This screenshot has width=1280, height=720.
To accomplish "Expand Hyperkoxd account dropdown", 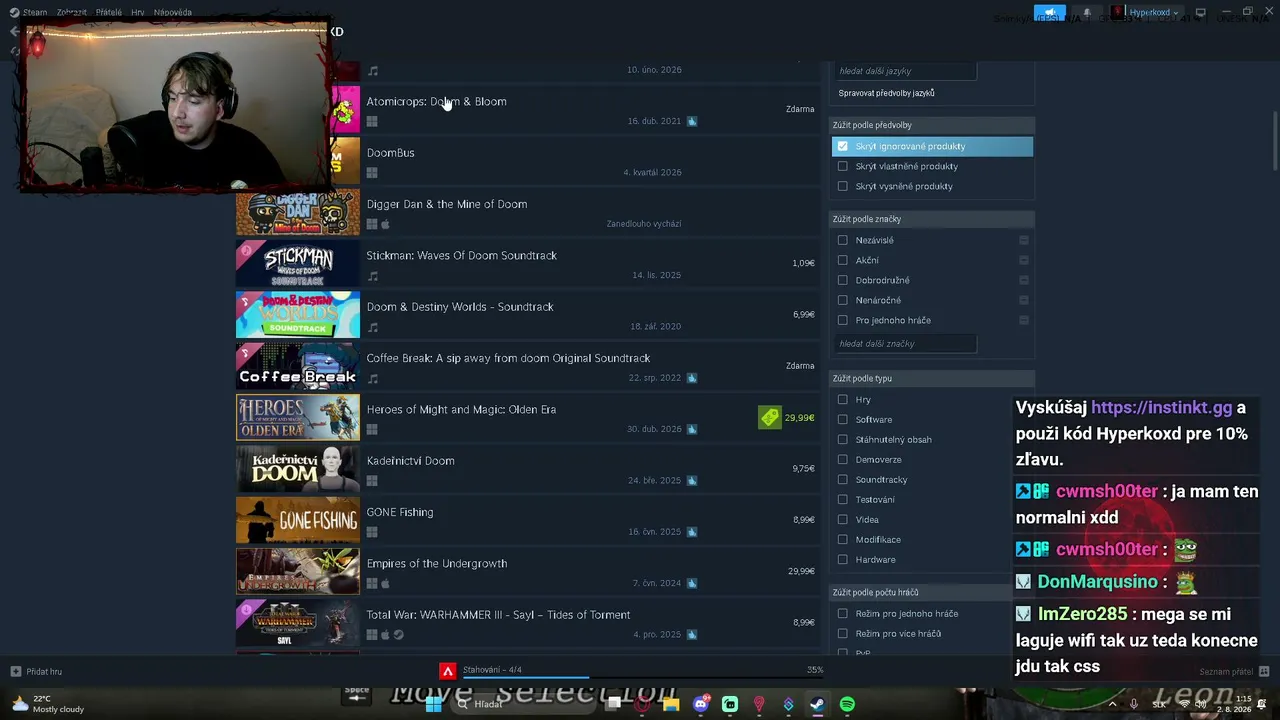I will pos(1147,13).
